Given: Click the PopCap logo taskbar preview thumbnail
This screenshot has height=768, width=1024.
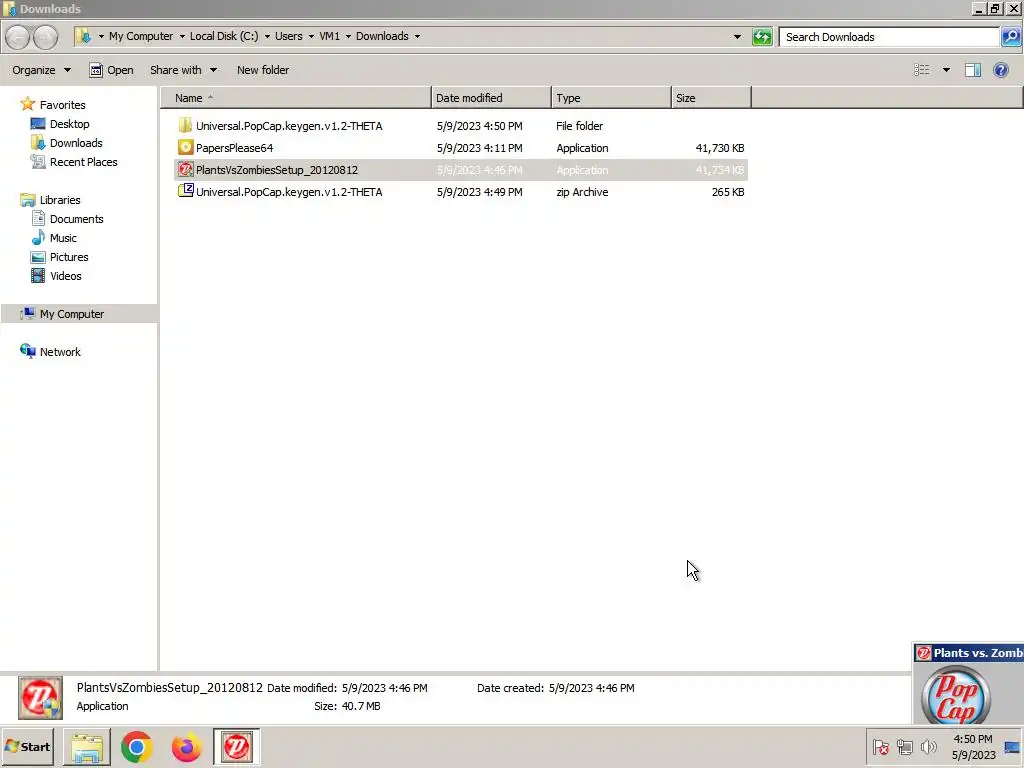Looking at the screenshot, I should coord(956,694).
